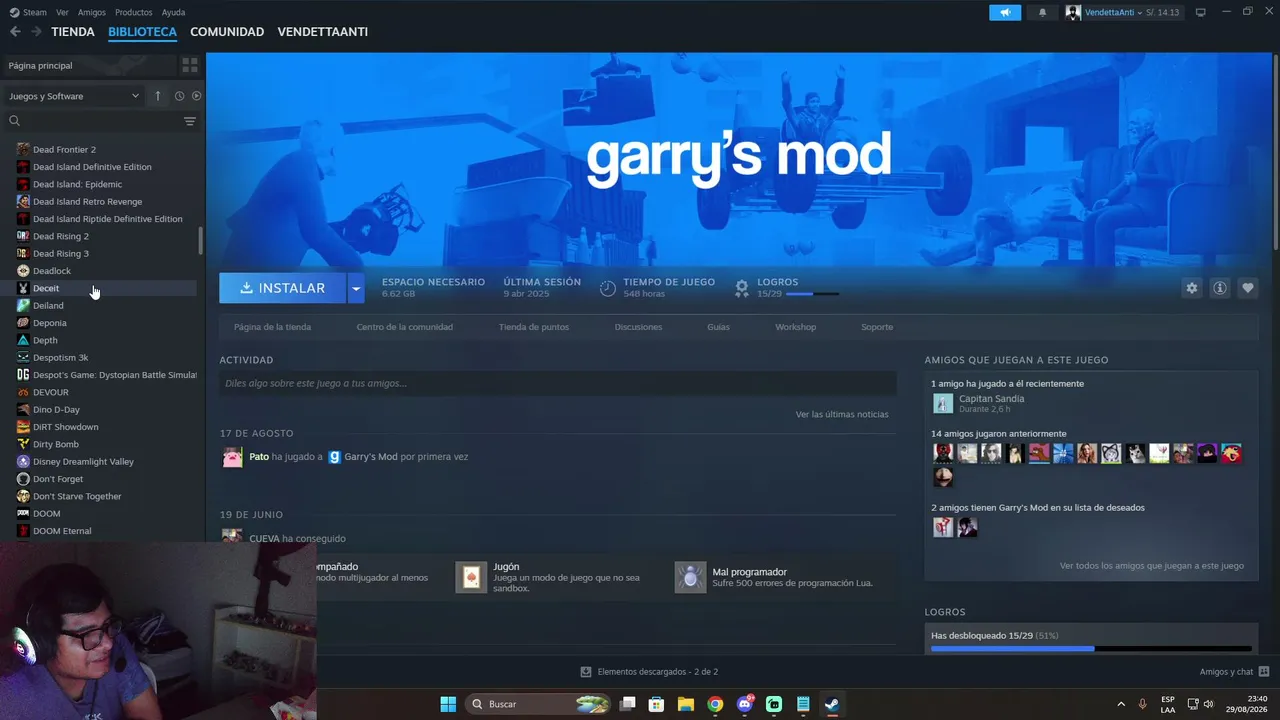Sort library by recent activity clock icon
This screenshot has height=720, width=1280.
click(x=179, y=96)
